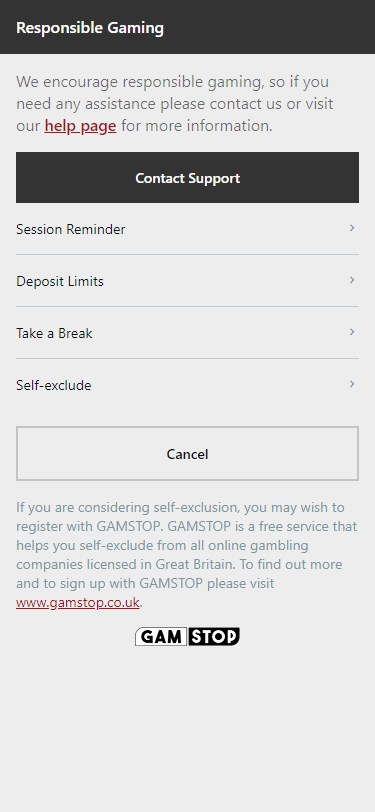Click the dark header bar at the top
The width and height of the screenshot is (375, 812).
coord(188,27)
